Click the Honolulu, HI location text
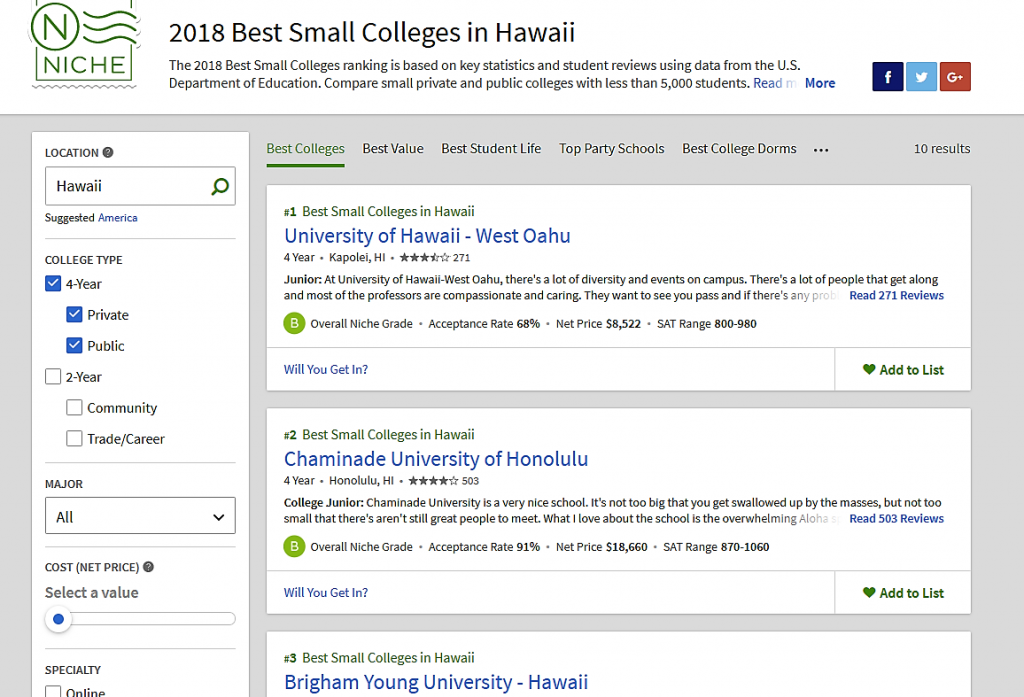The image size is (1024, 697). point(361,481)
